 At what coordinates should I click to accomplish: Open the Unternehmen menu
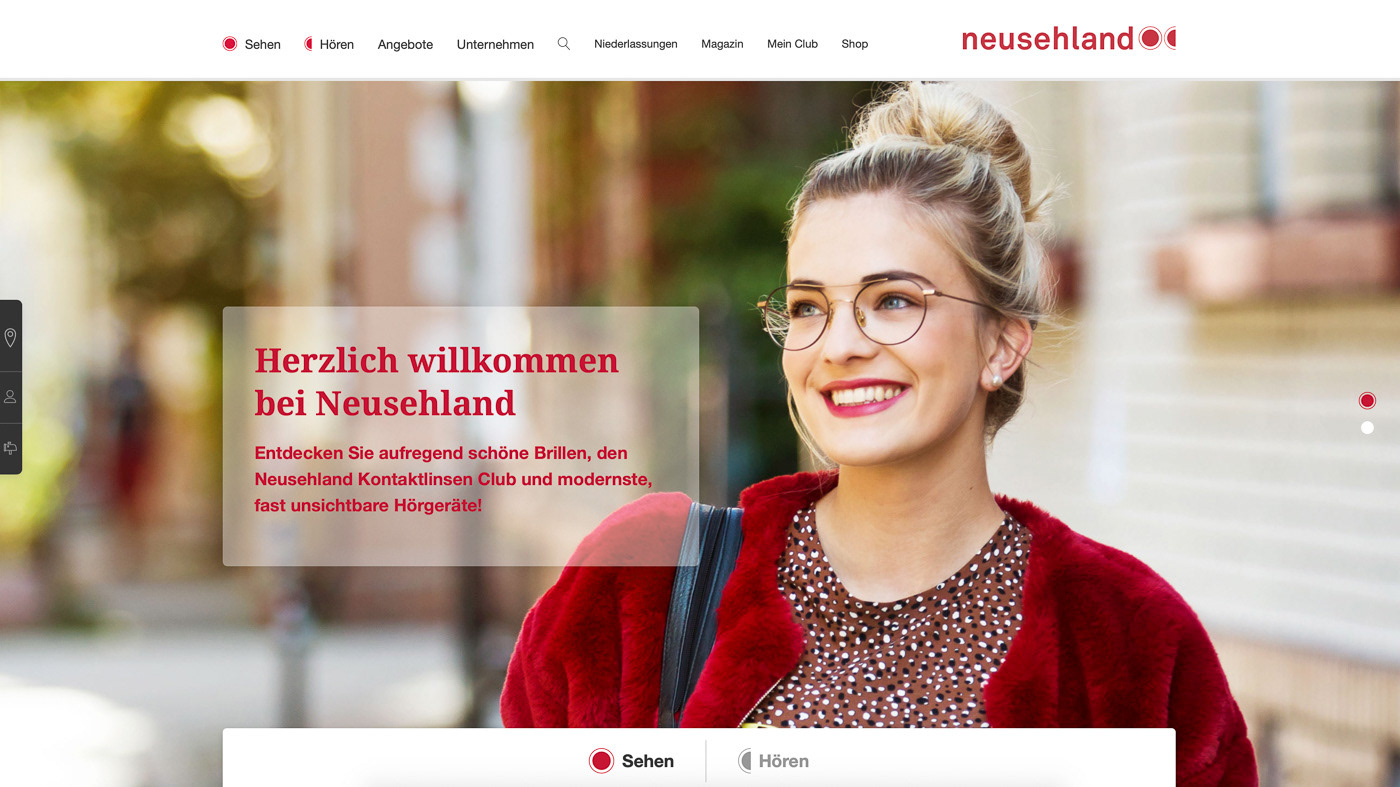(495, 44)
